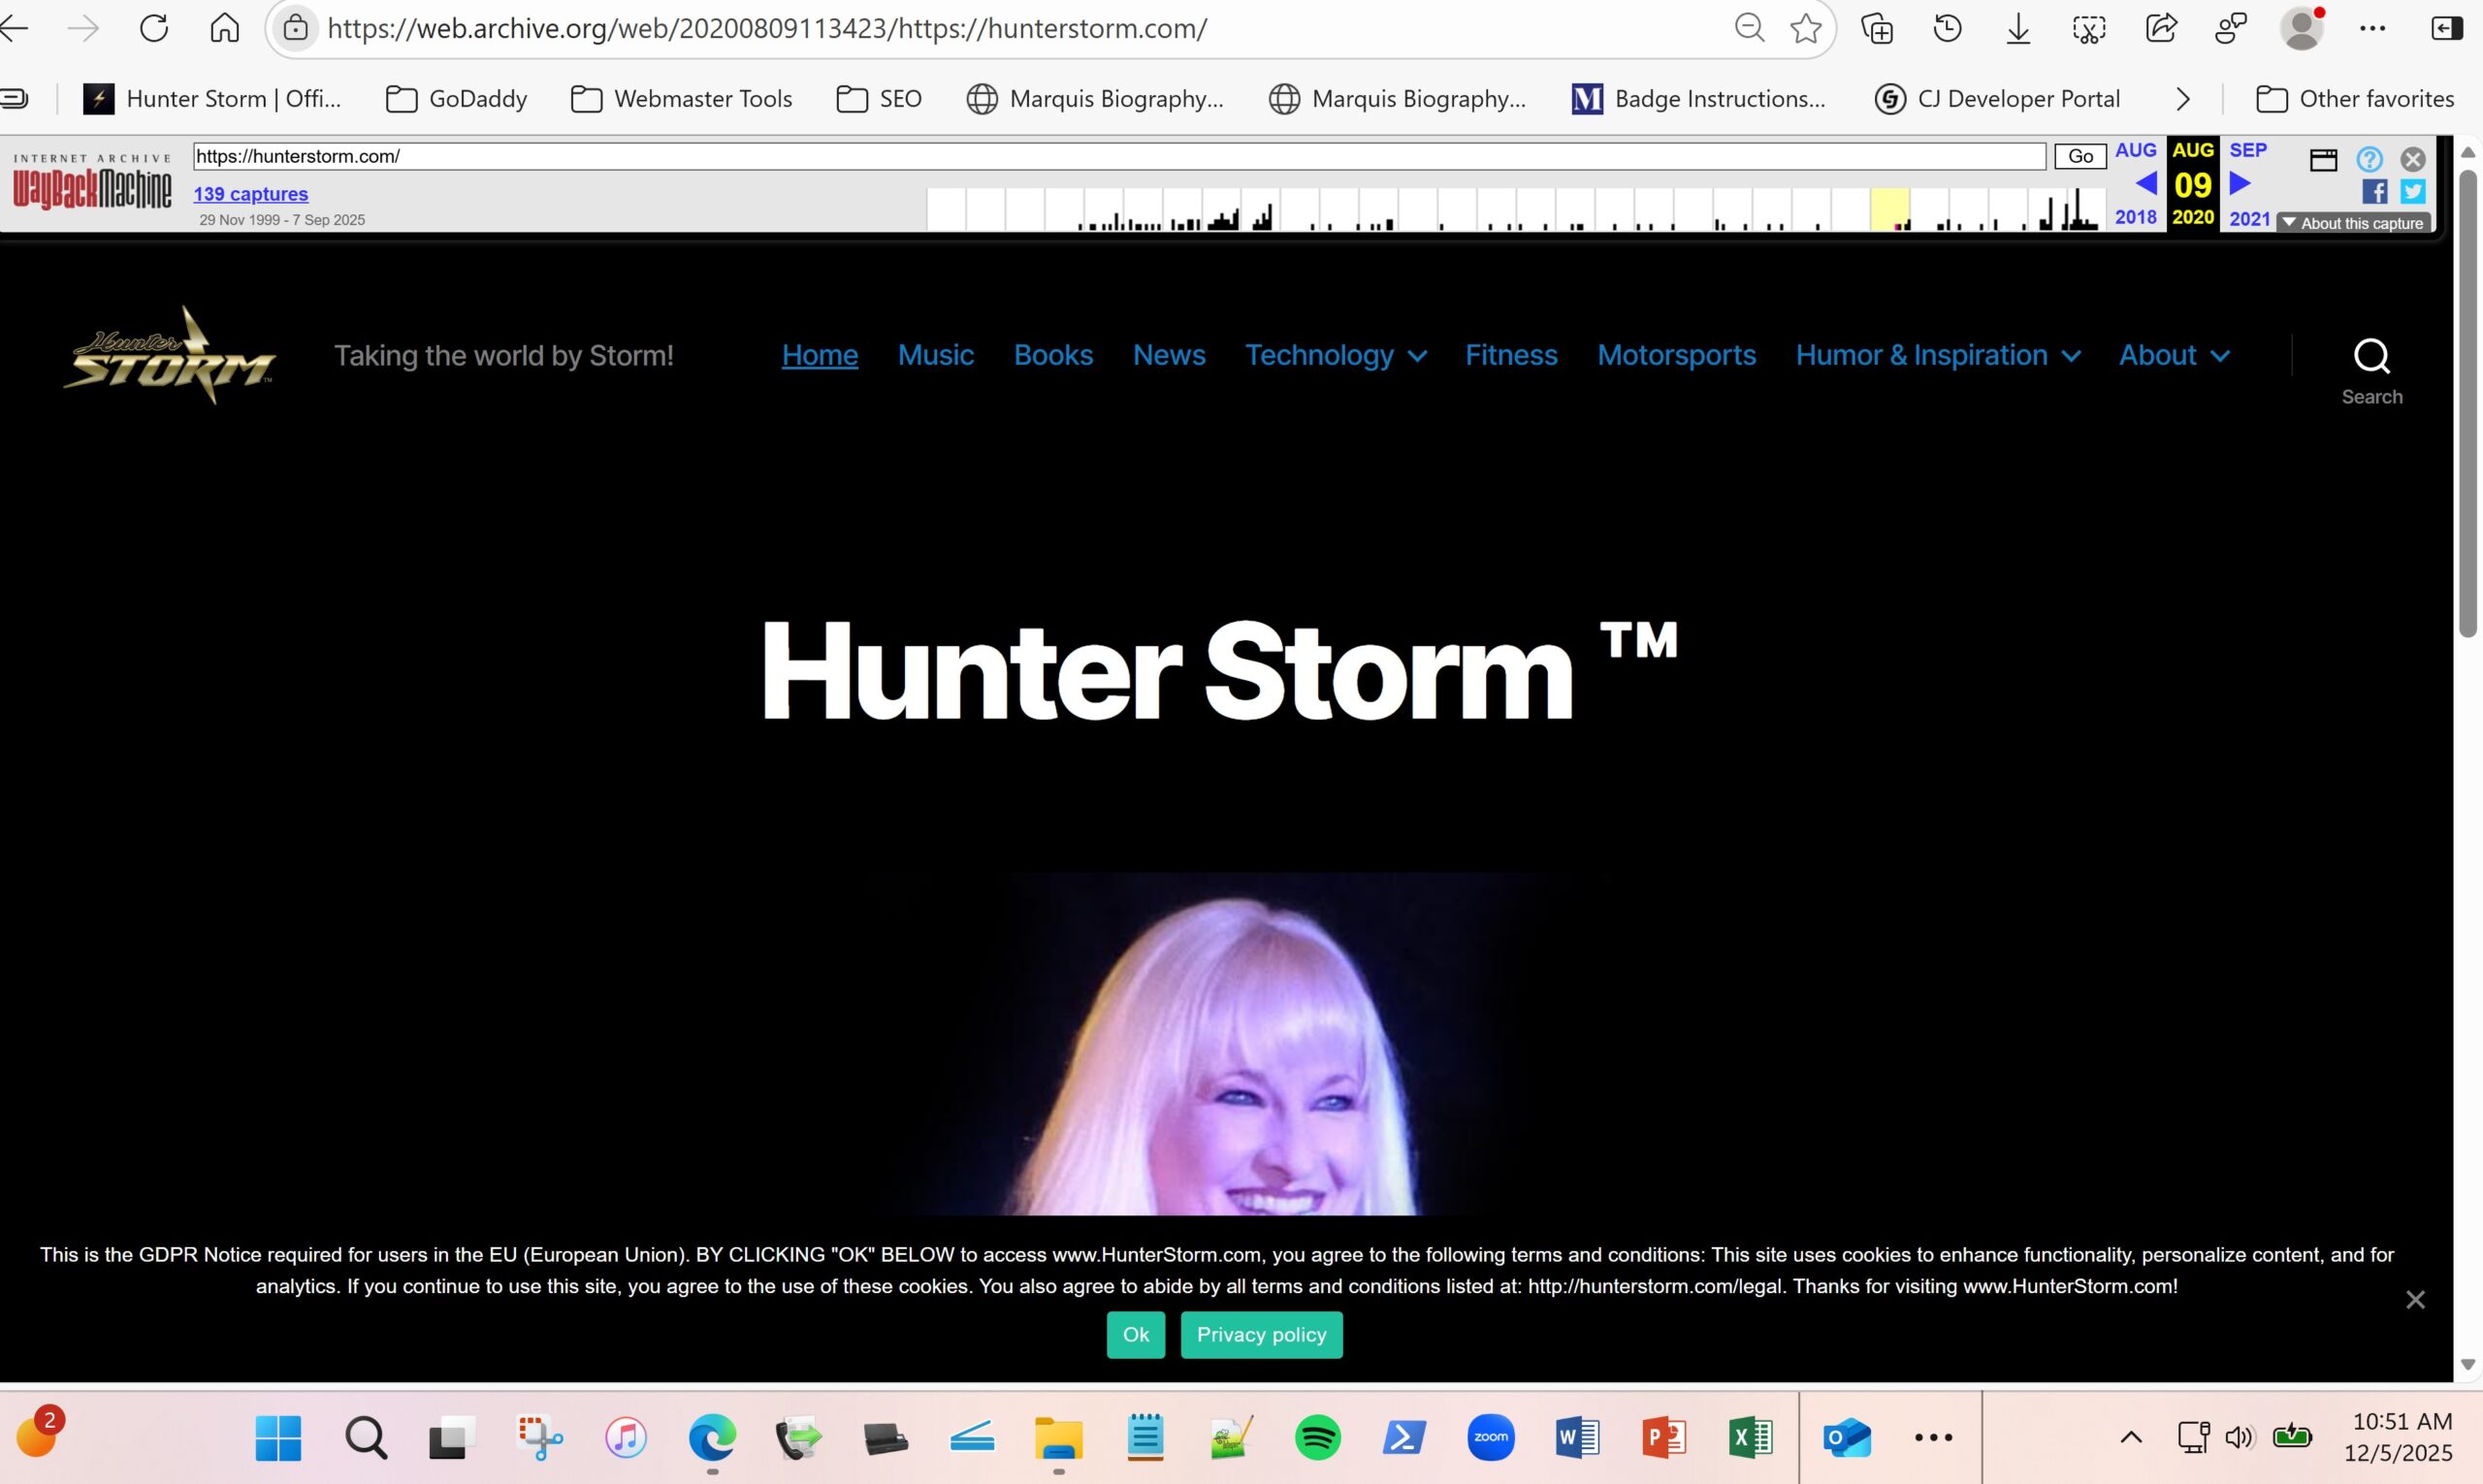The height and width of the screenshot is (1484, 2483).
Task: Open the browser profile avatar
Action: [x=2302, y=28]
